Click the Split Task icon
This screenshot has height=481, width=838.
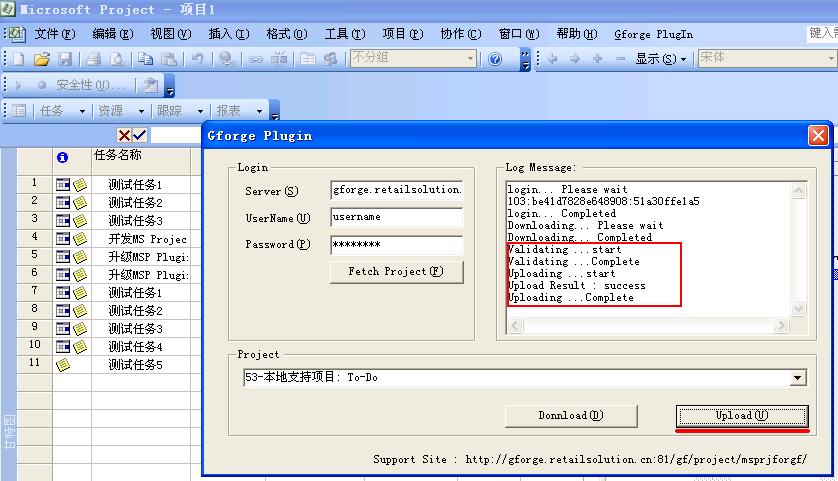(279, 58)
